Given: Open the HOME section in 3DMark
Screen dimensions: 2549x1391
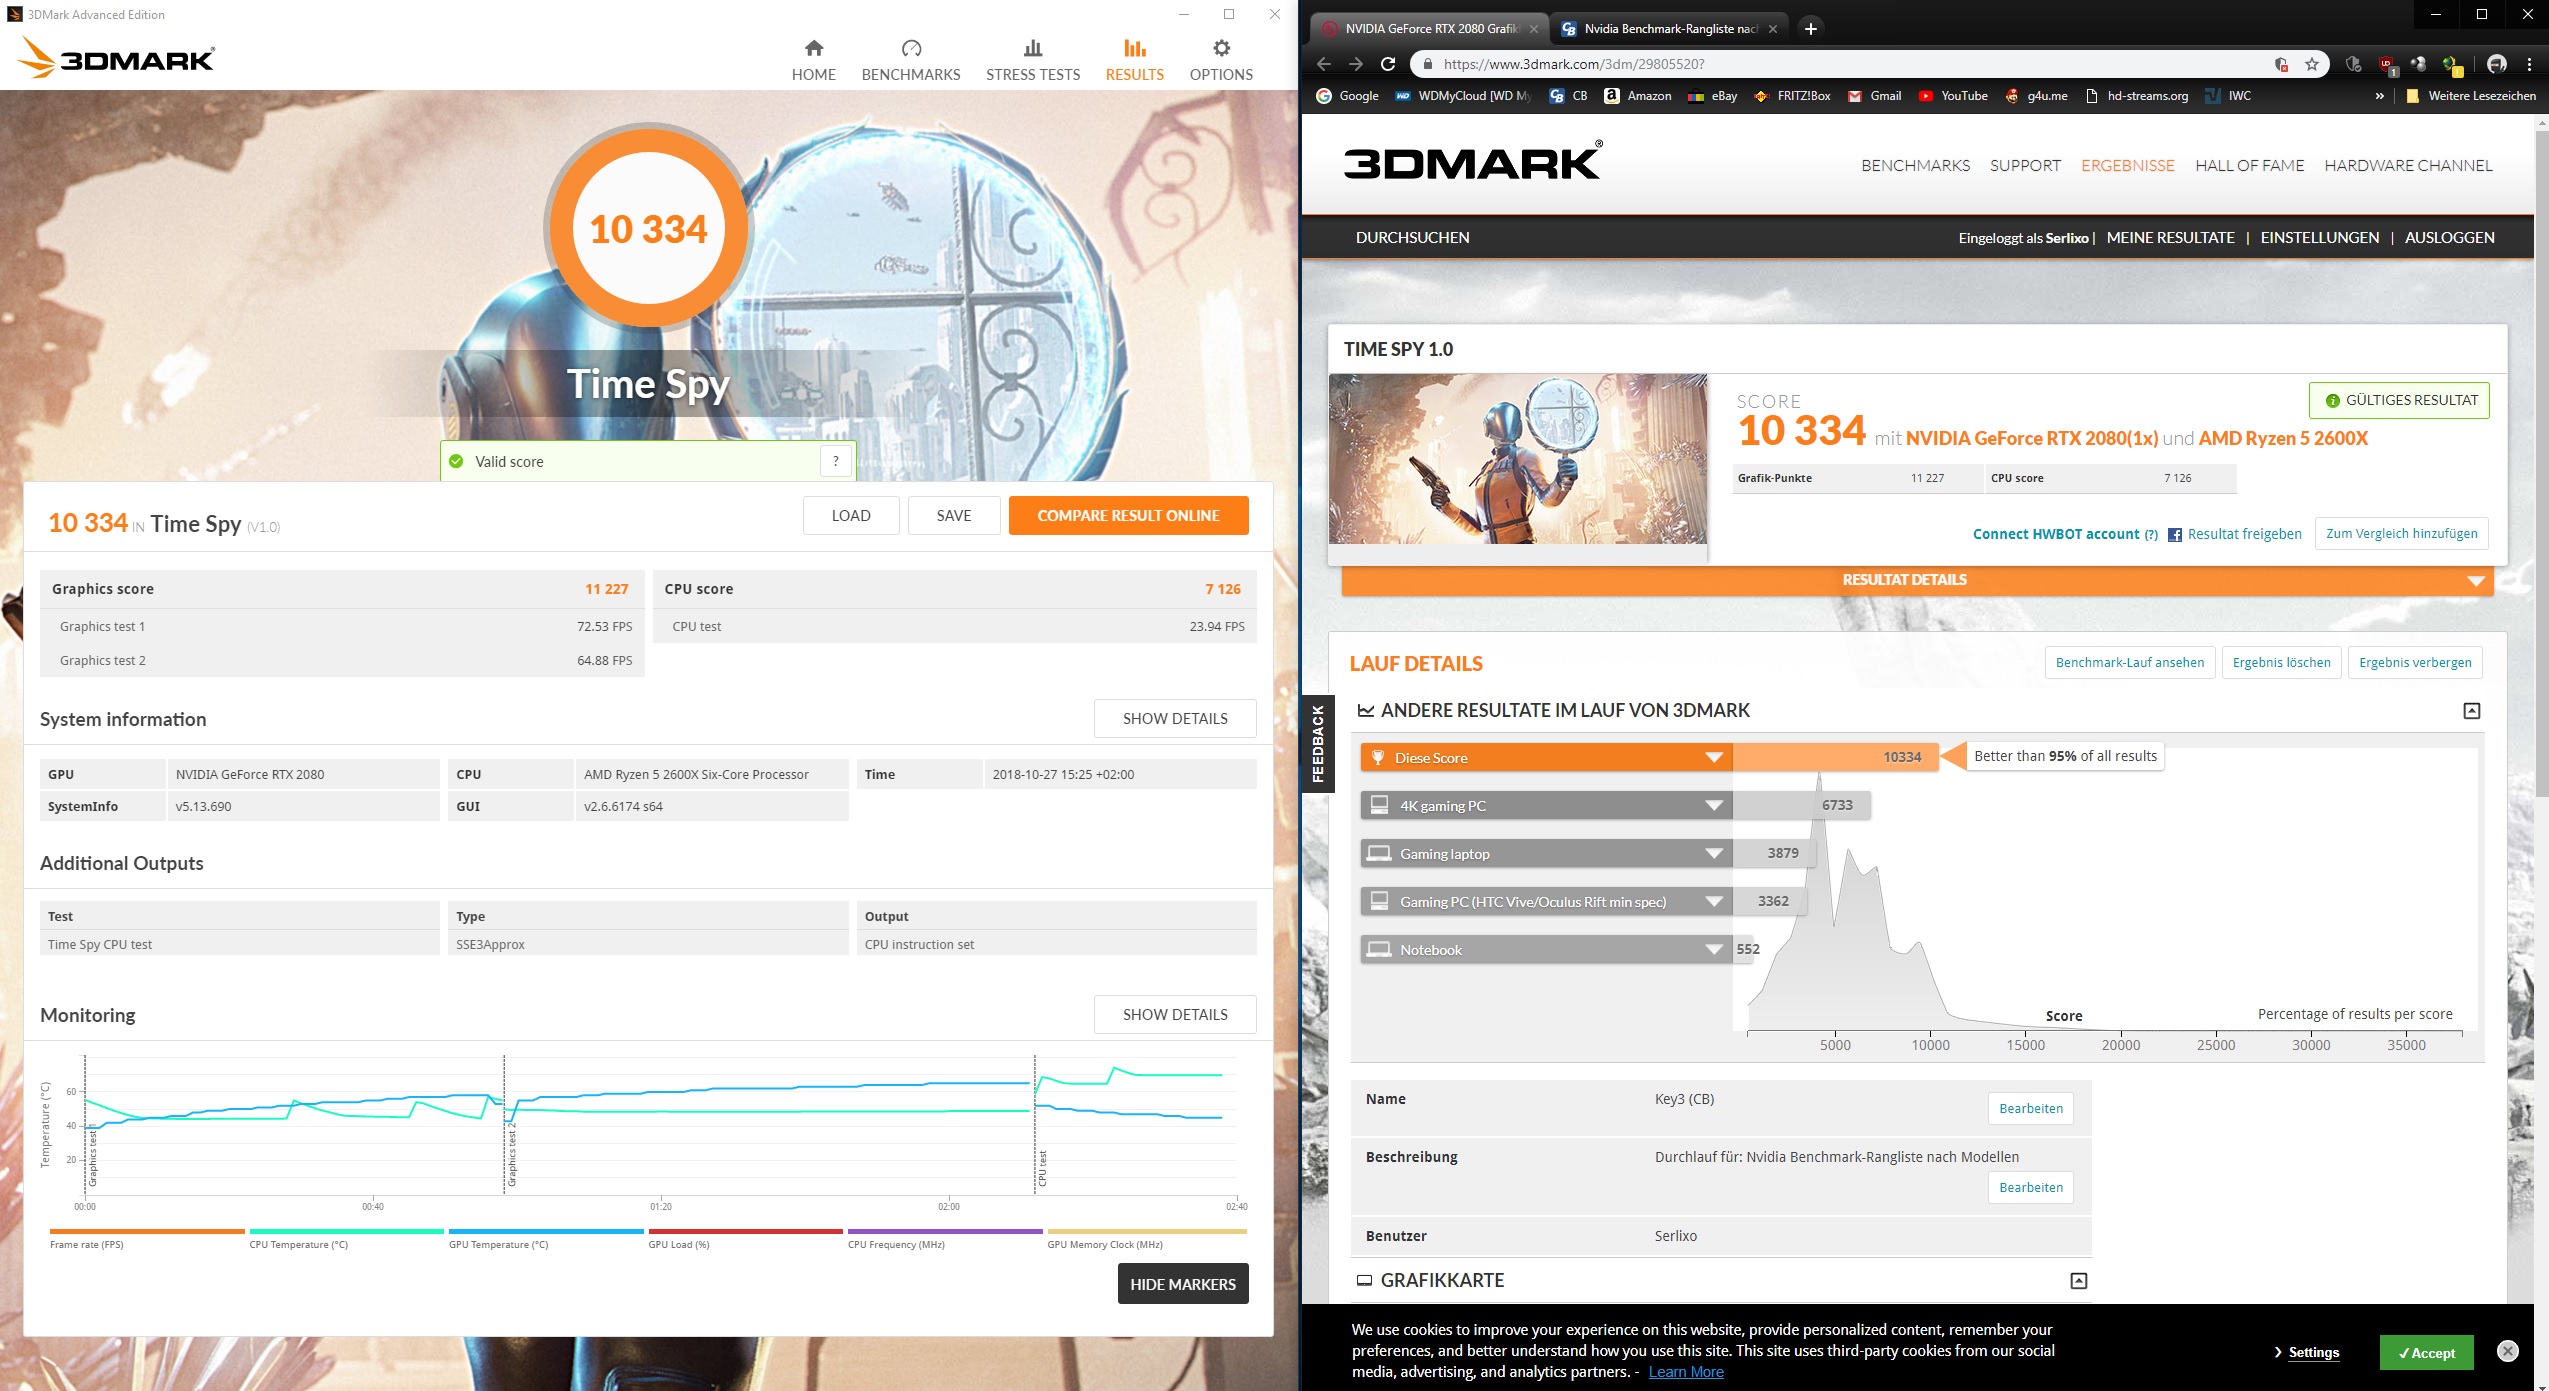Looking at the screenshot, I should coord(813,60).
